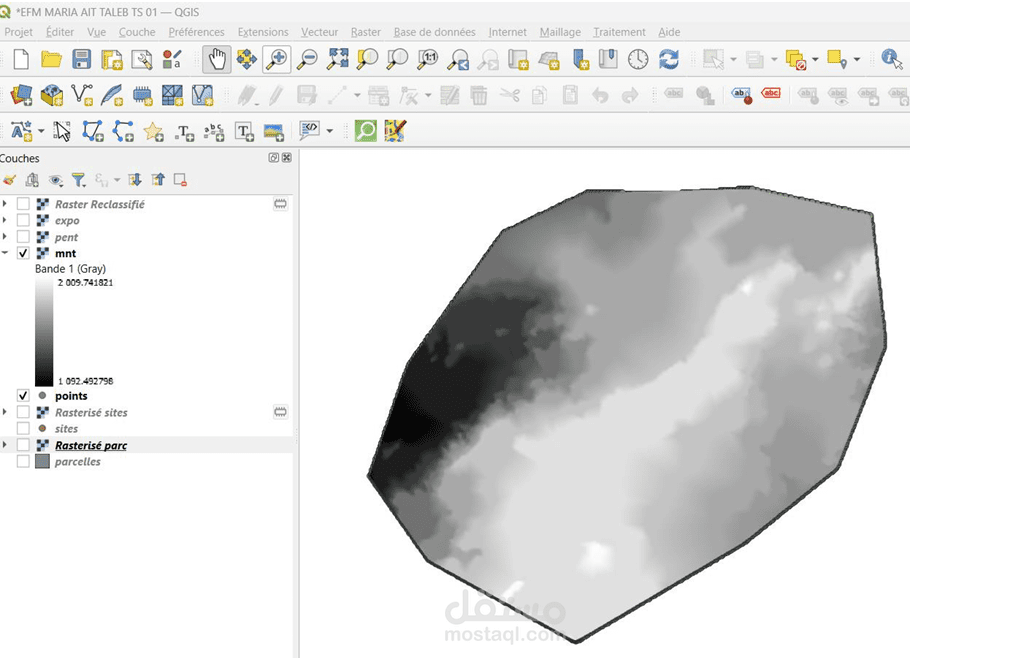1012x658 pixels.
Task: Enable the parcelles layer checkbox
Action: (23, 461)
